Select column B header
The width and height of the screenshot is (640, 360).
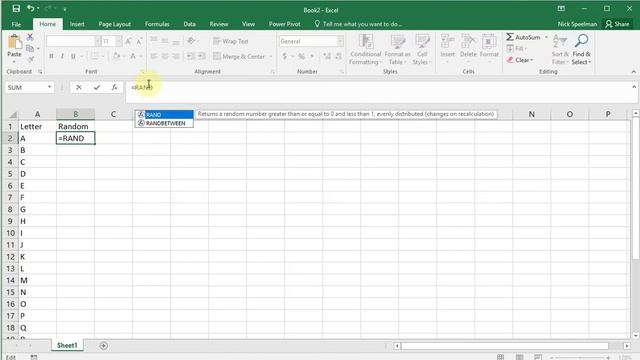click(x=76, y=114)
